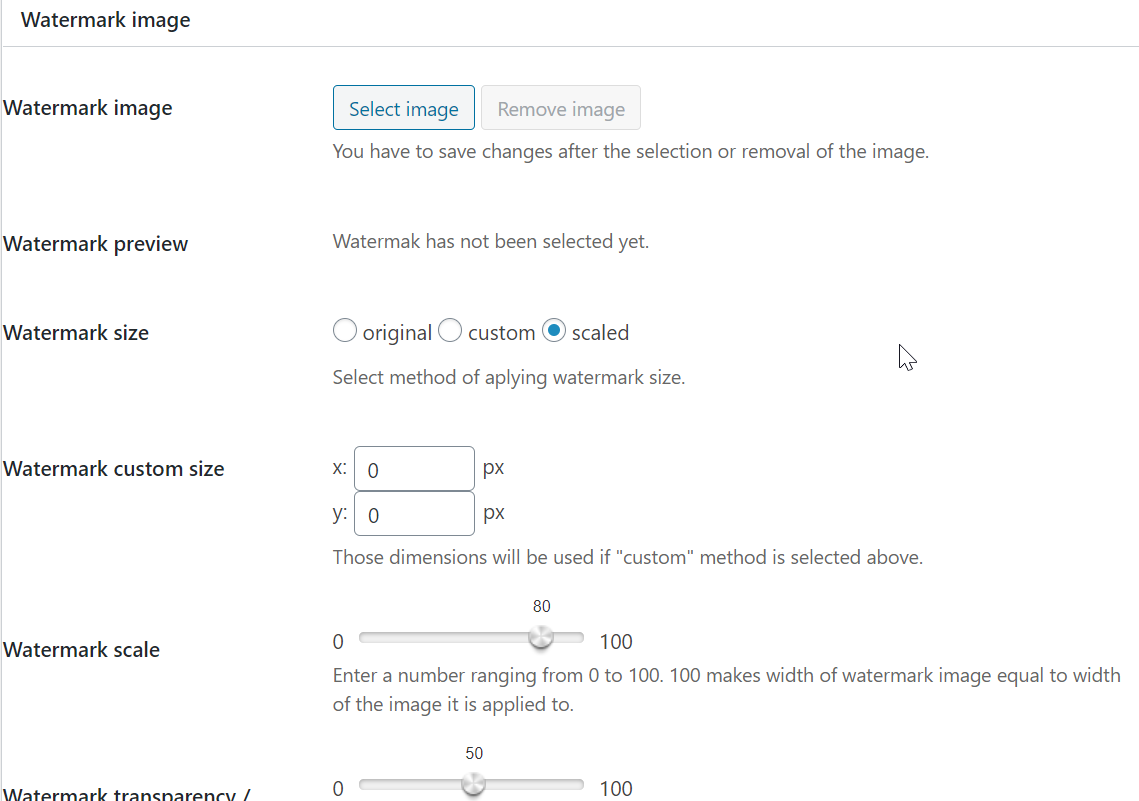
Task: Click the 80 value above scale slider
Action: tap(541, 606)
